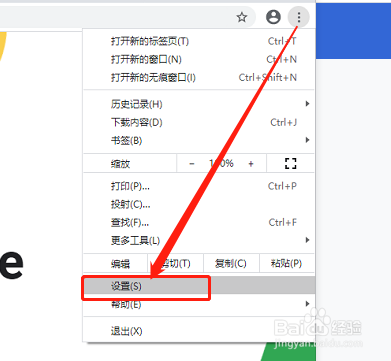Image resolution: width=391 pixels, height=361 pixels.
Task: Open 打开新的标签页(T) menu entry
Action: 199,41
